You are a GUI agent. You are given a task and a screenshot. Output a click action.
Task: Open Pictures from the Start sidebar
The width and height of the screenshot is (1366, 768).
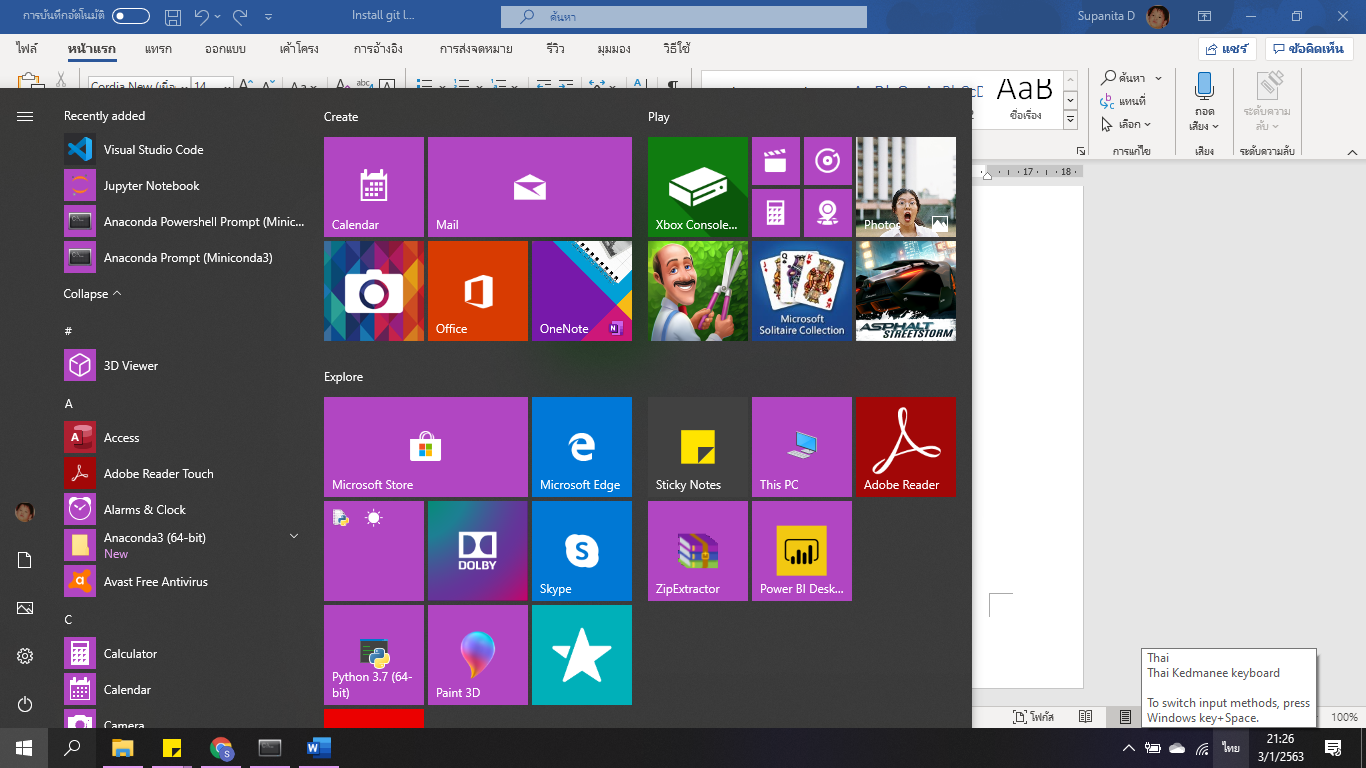[x=25, y=608]
